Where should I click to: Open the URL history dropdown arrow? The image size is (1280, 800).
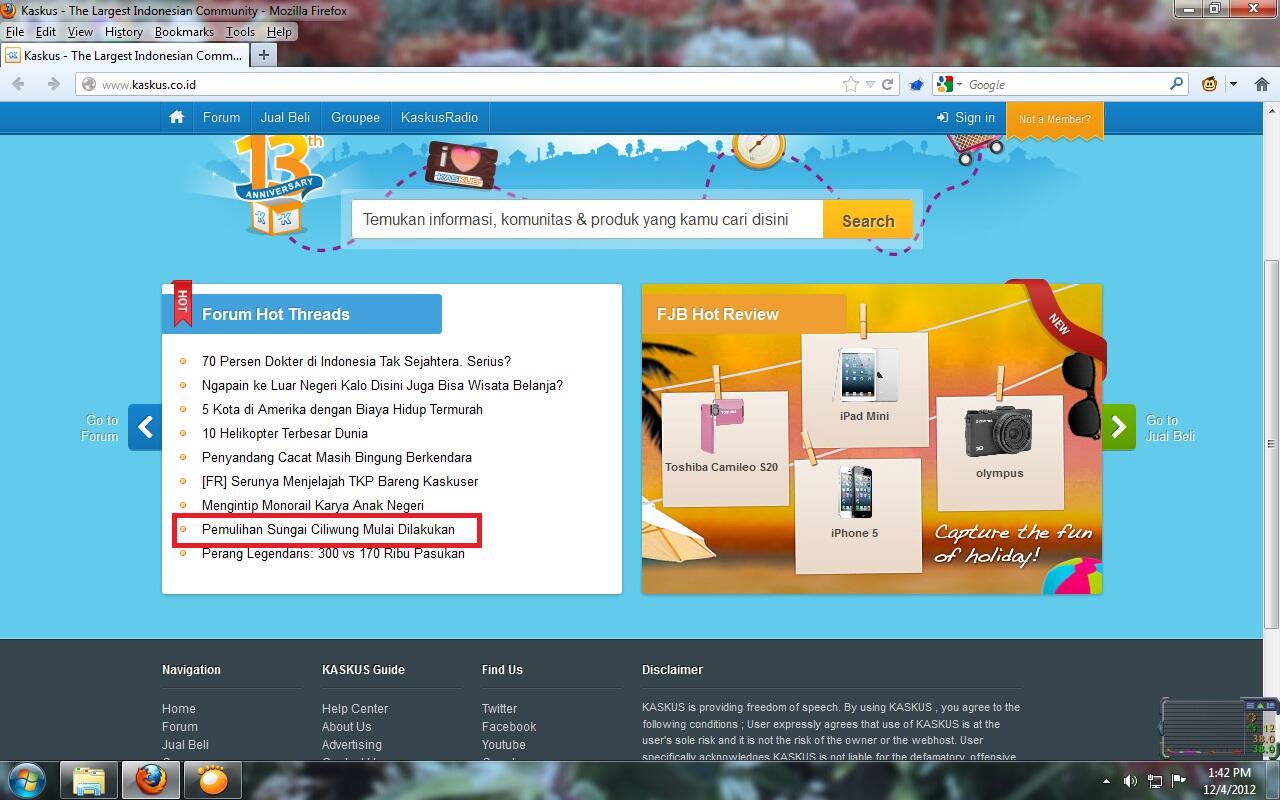point(870,85)
